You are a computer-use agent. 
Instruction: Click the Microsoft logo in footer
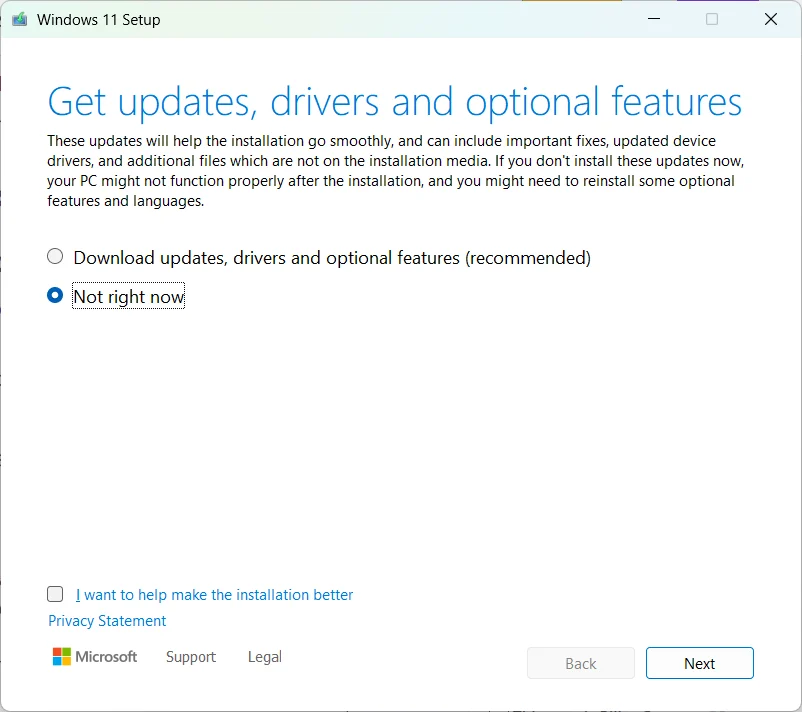(x=95, y=656)
